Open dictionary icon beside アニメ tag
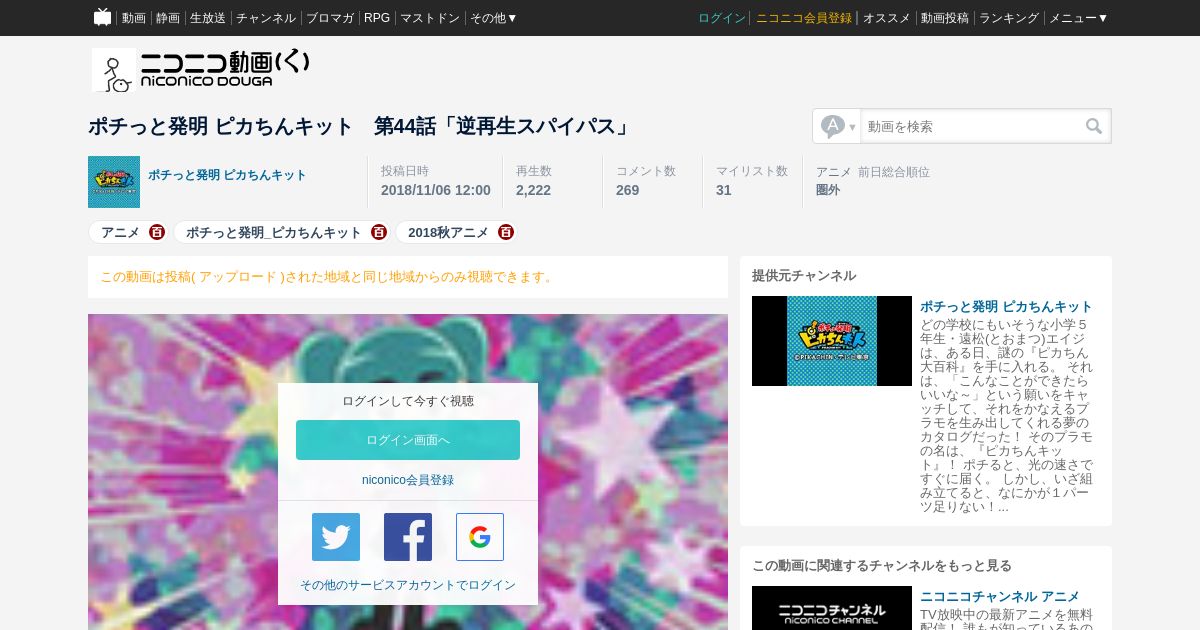This screenshot has height=630, width=1200. [x=157, y=232]
